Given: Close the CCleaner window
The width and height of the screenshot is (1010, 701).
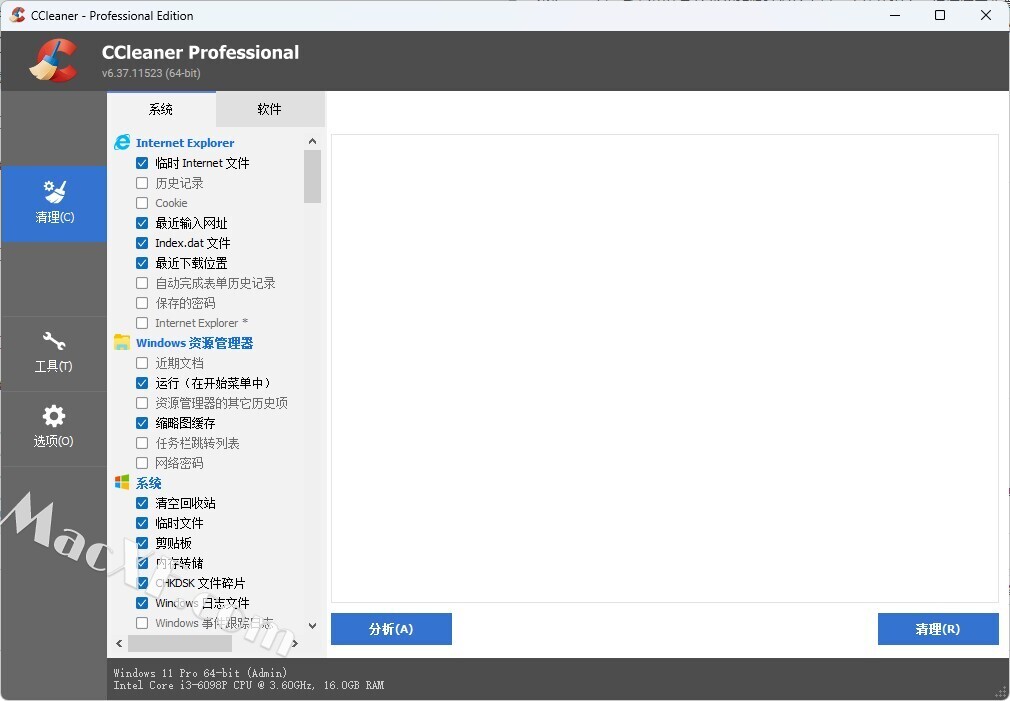Looking at the screenshot, I should 986,15.
